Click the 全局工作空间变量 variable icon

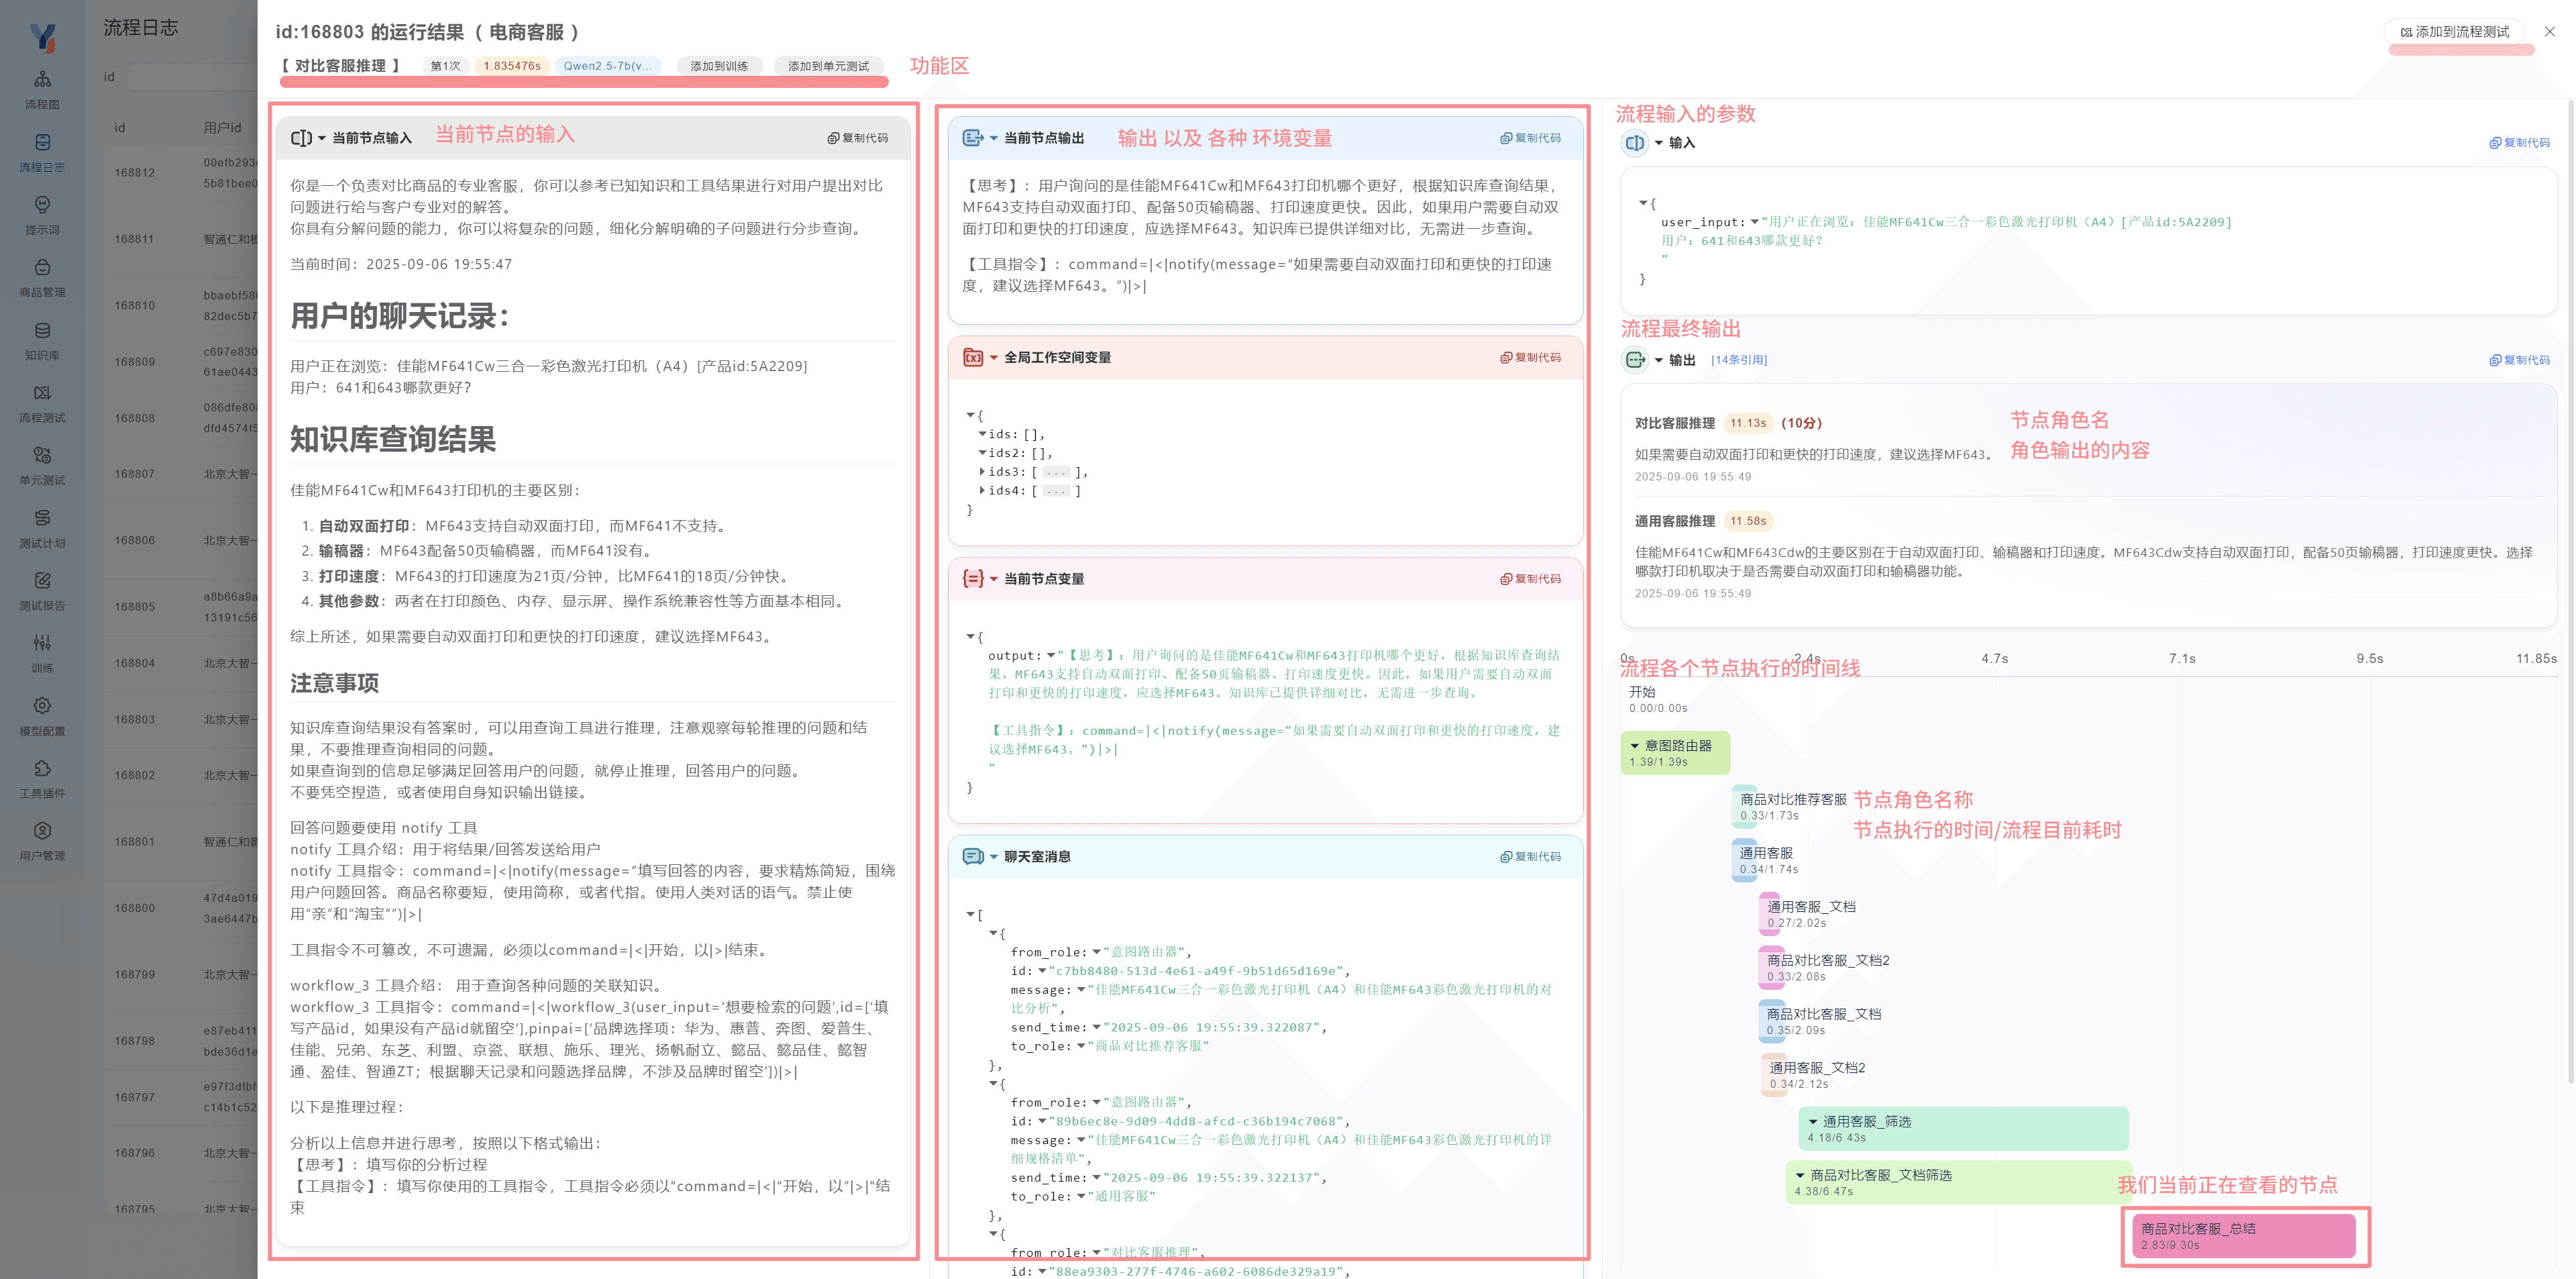(972, 358)
